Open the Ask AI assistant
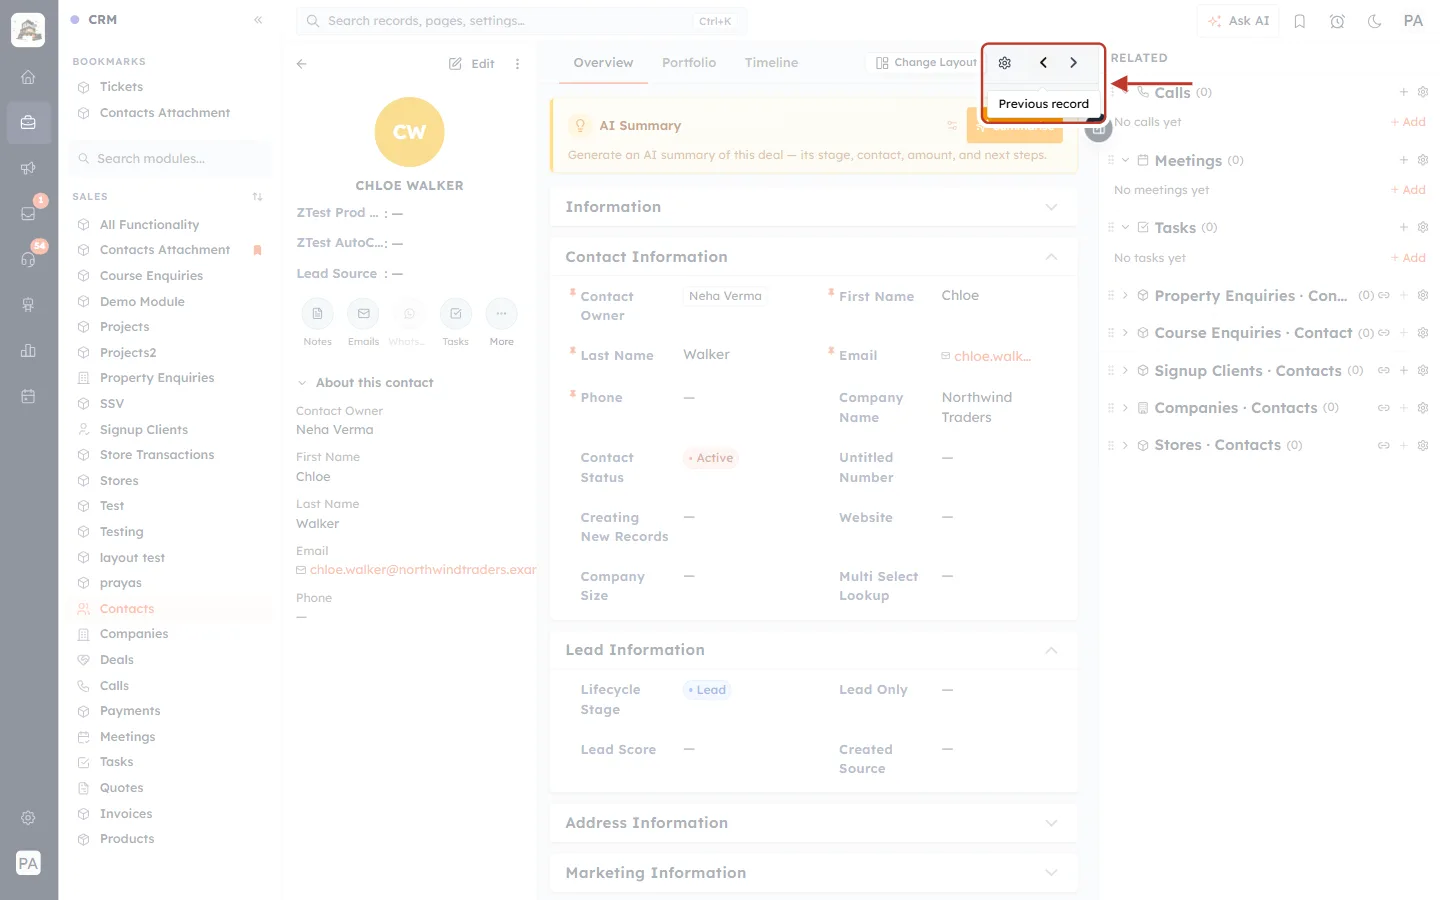 (x=1238, y=21)
